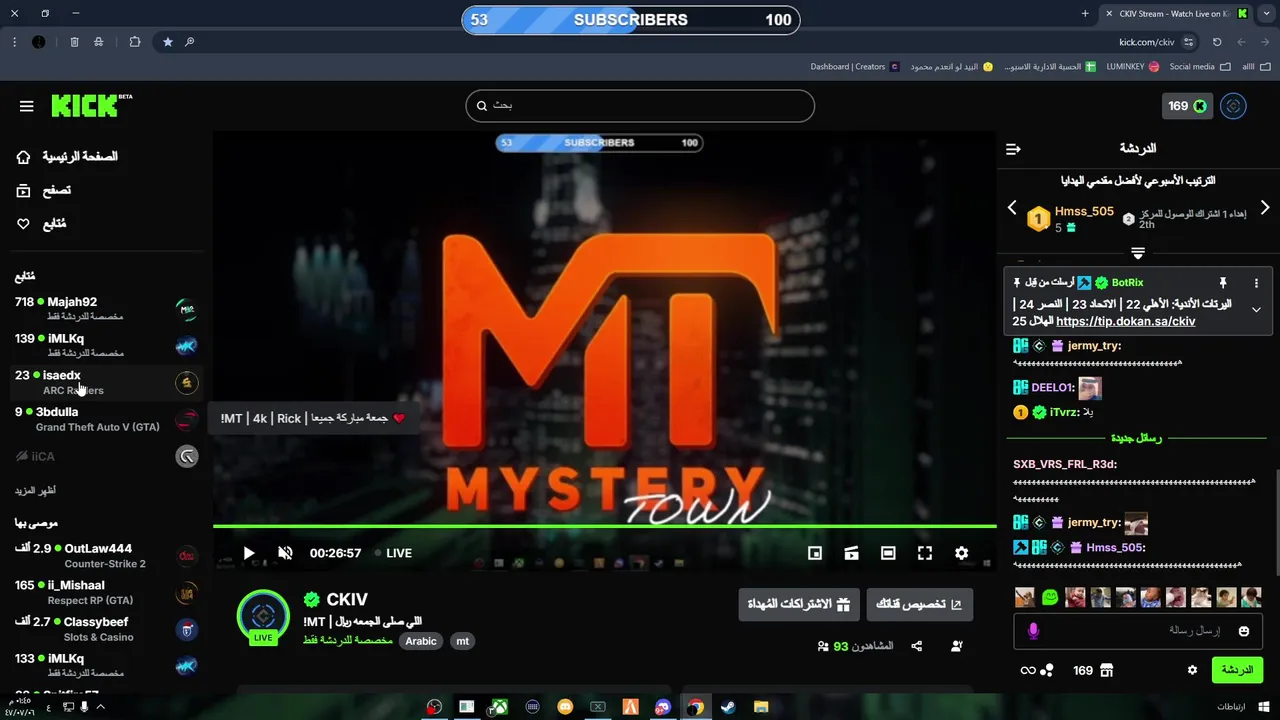Reload the page in browser
The height and width of the screenshot is (720, 1280).
(1217, 42)
